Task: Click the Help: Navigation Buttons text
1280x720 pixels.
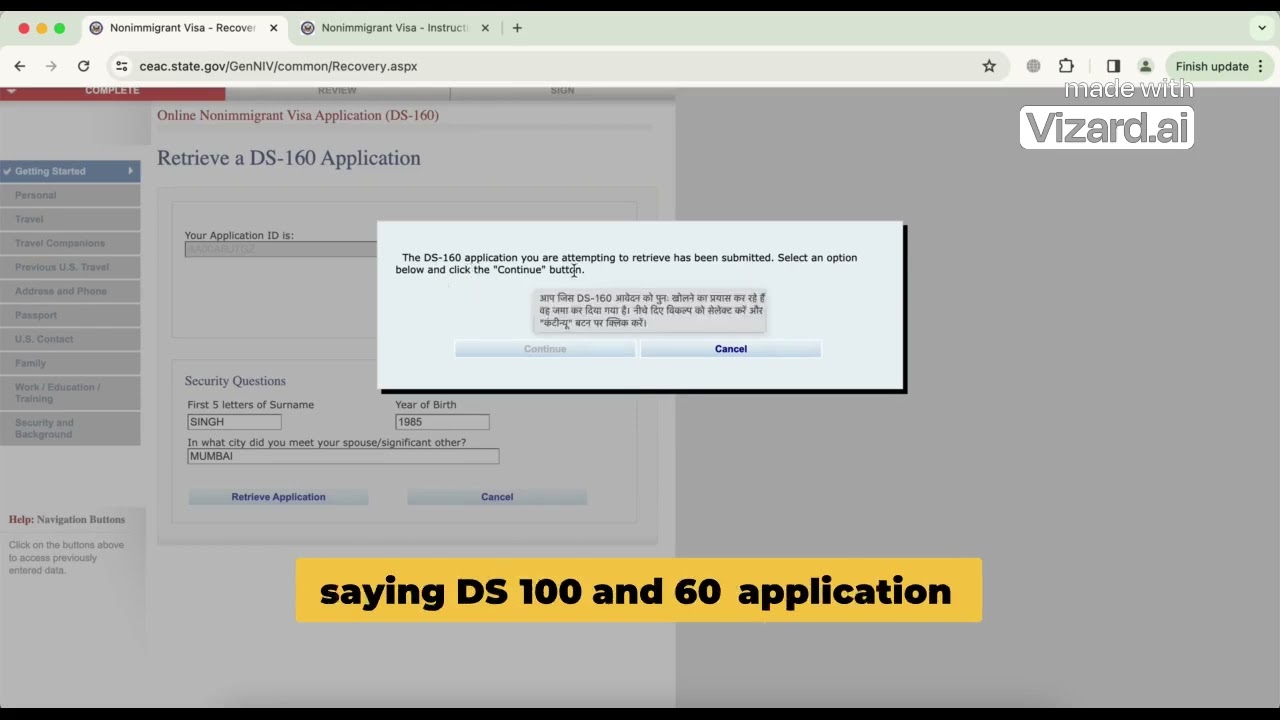Action: (x=67, y=520)
